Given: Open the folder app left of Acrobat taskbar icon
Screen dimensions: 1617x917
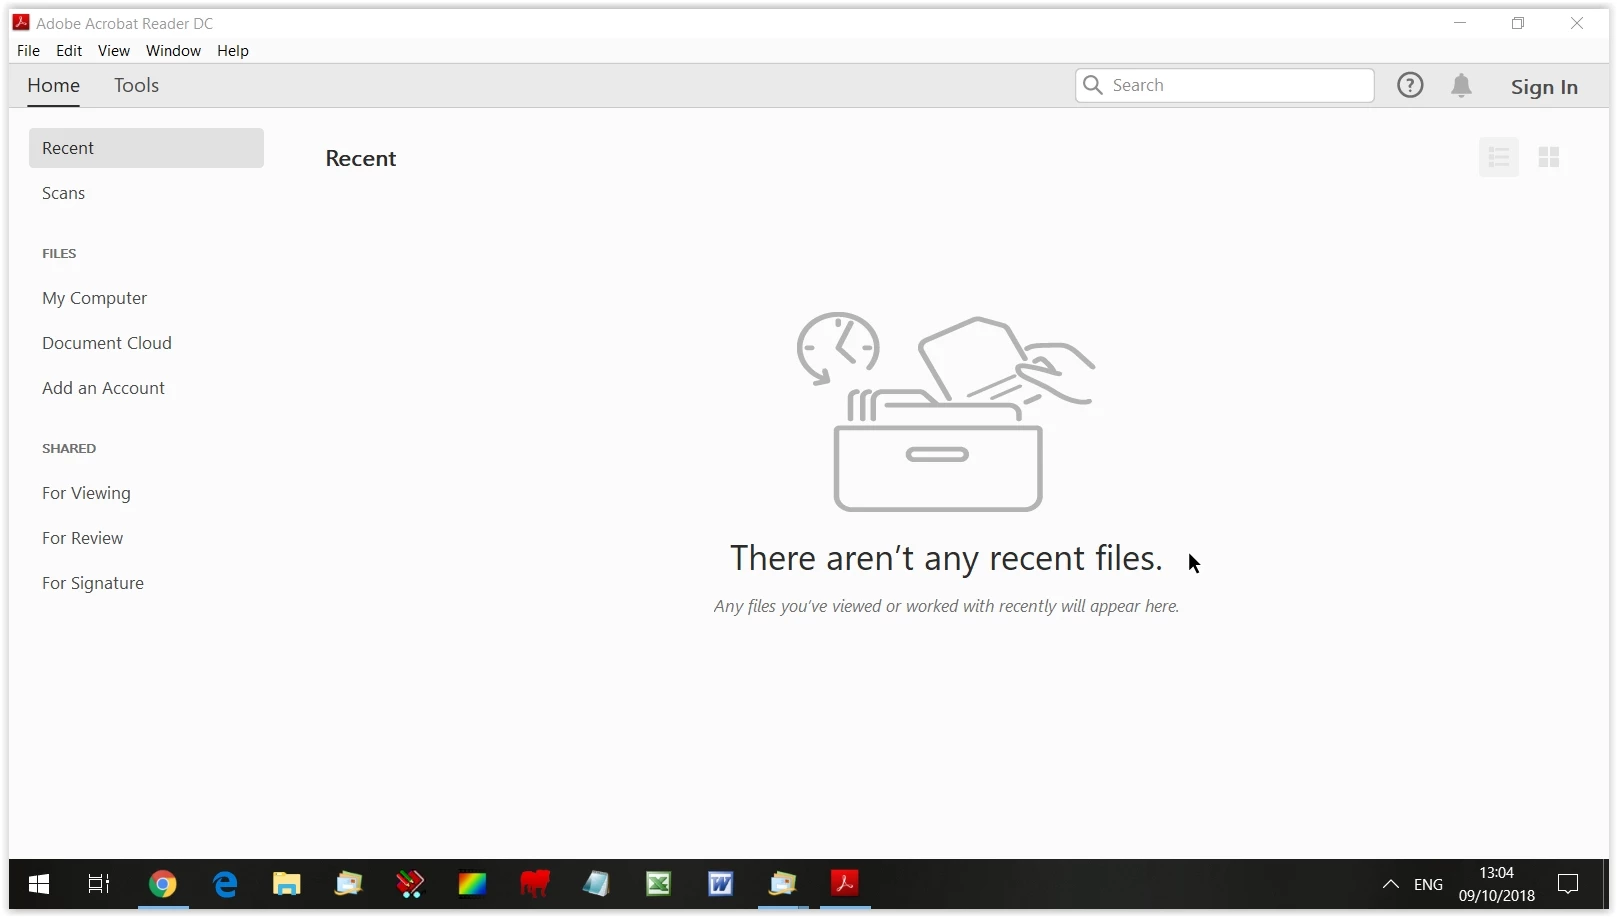Looking at the screenshot, I should coord(783,884).
